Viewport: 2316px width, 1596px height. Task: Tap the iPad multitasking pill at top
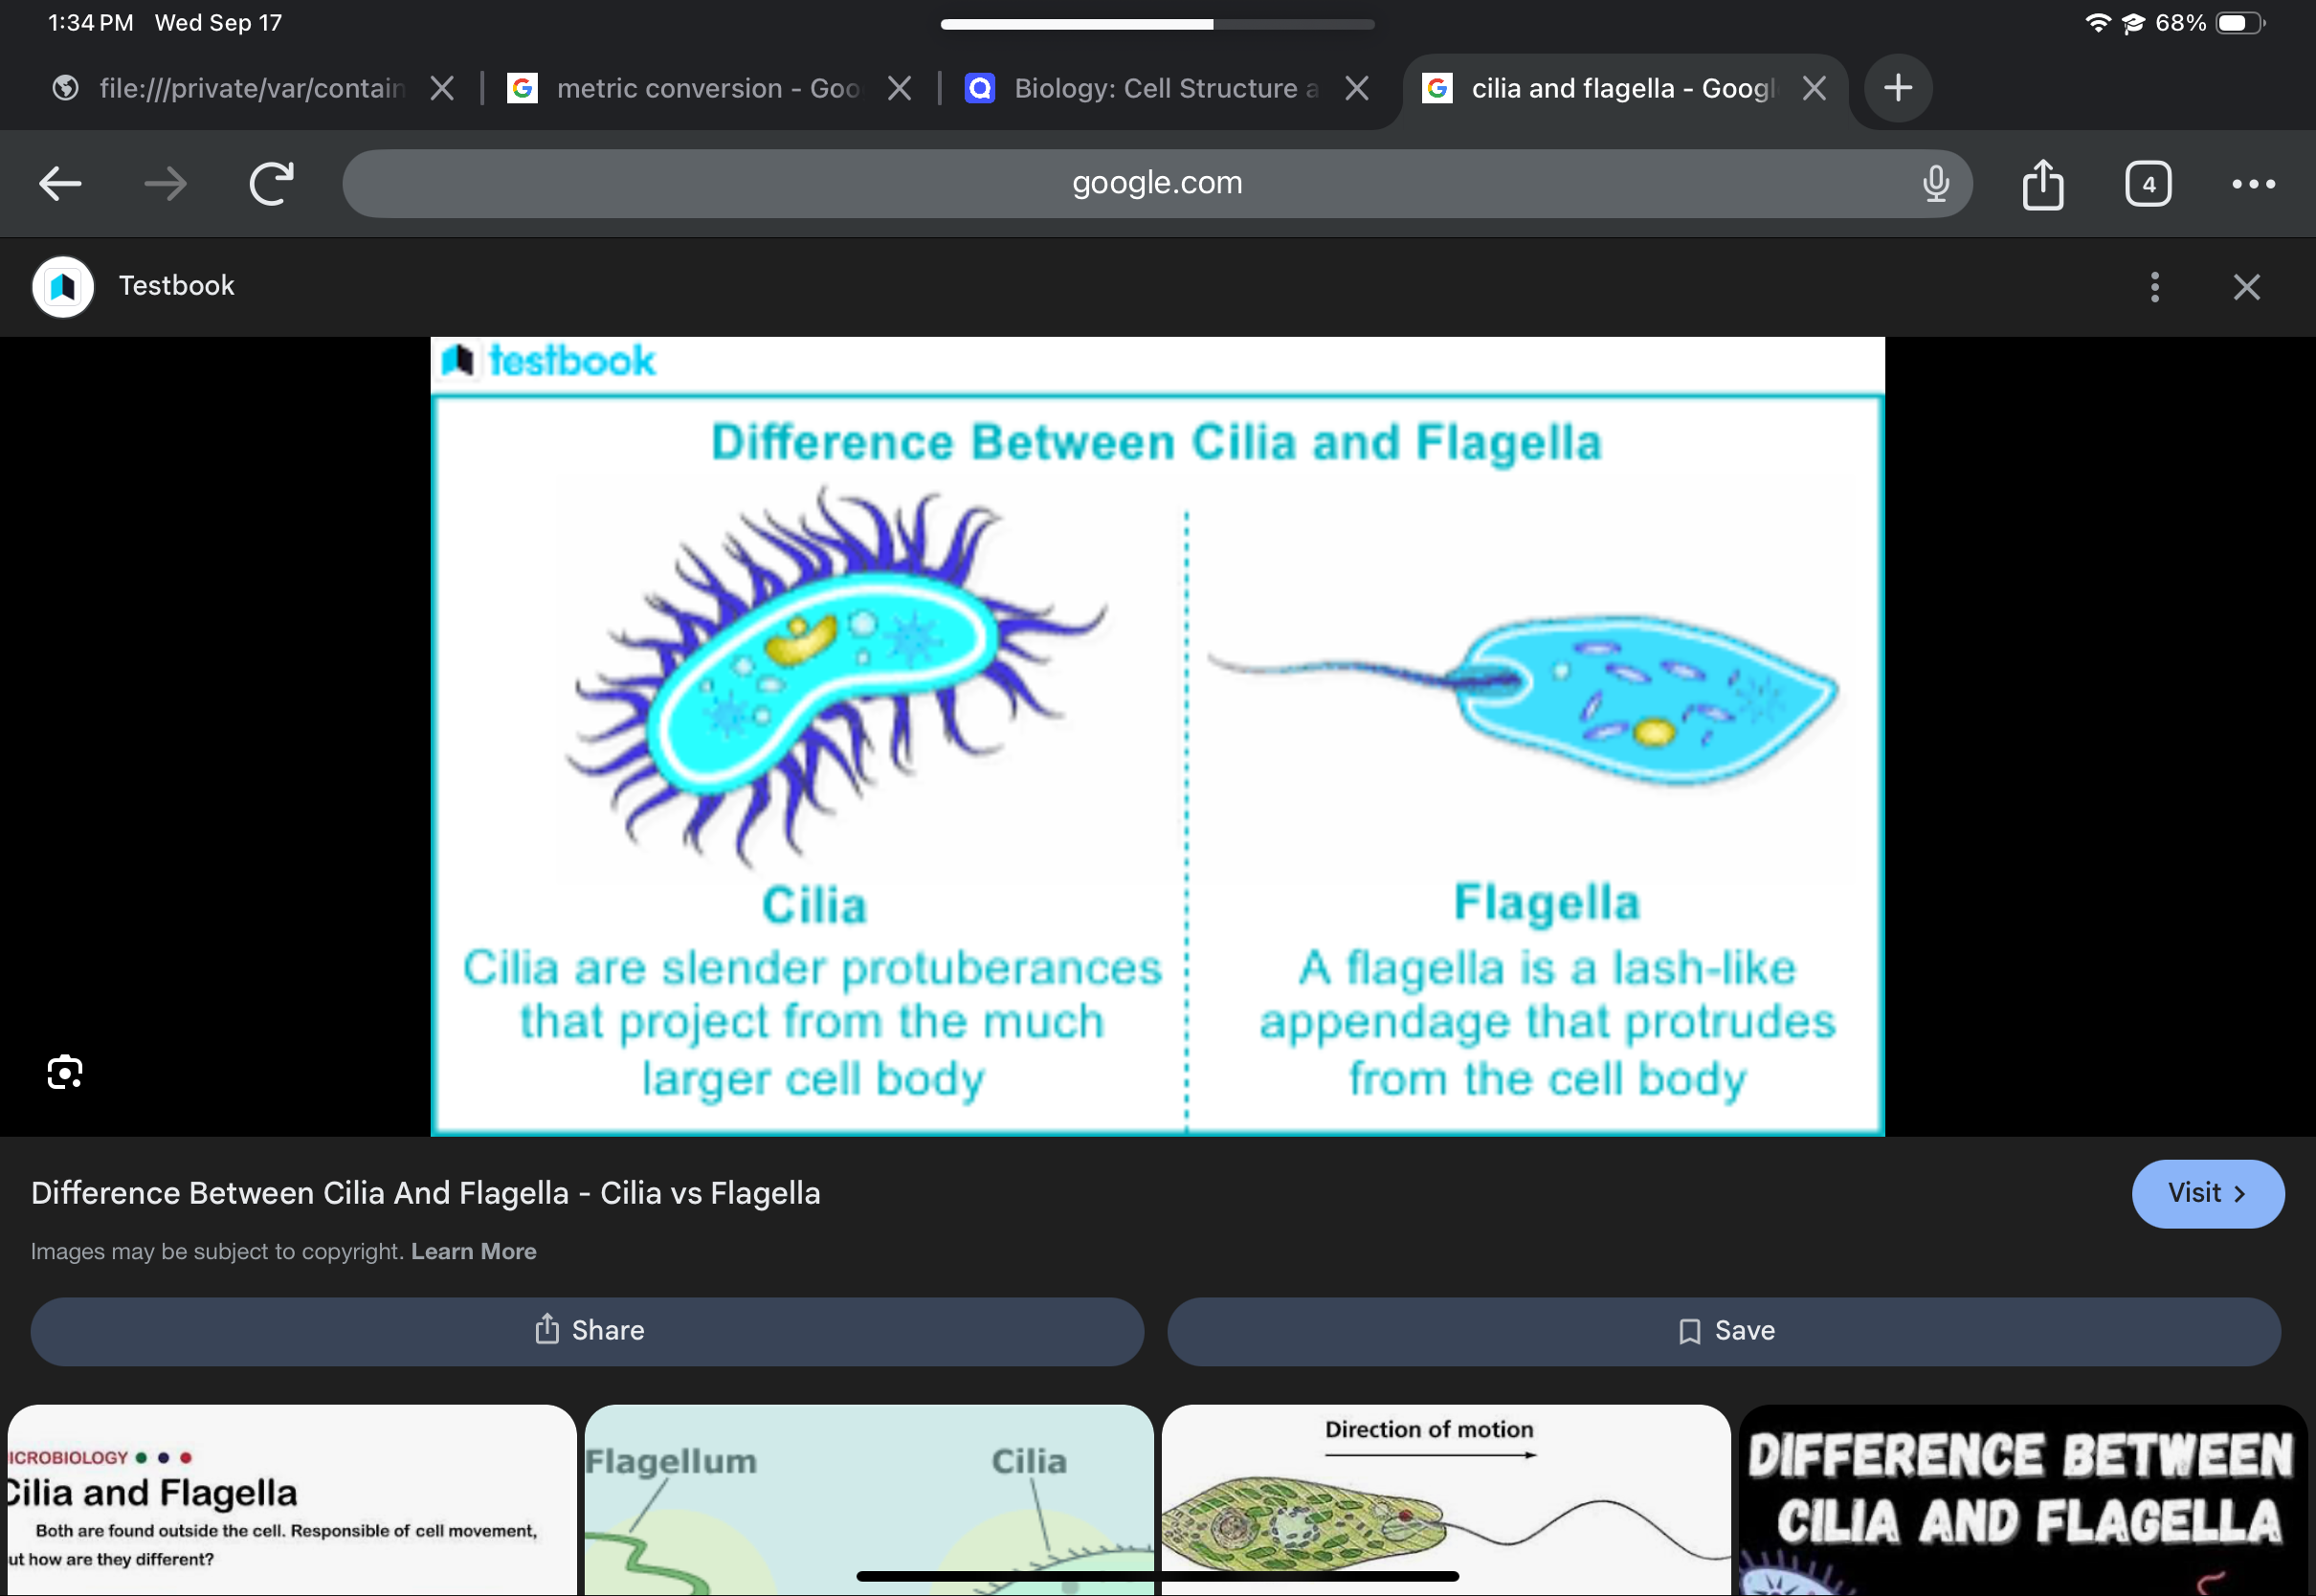1157,24
